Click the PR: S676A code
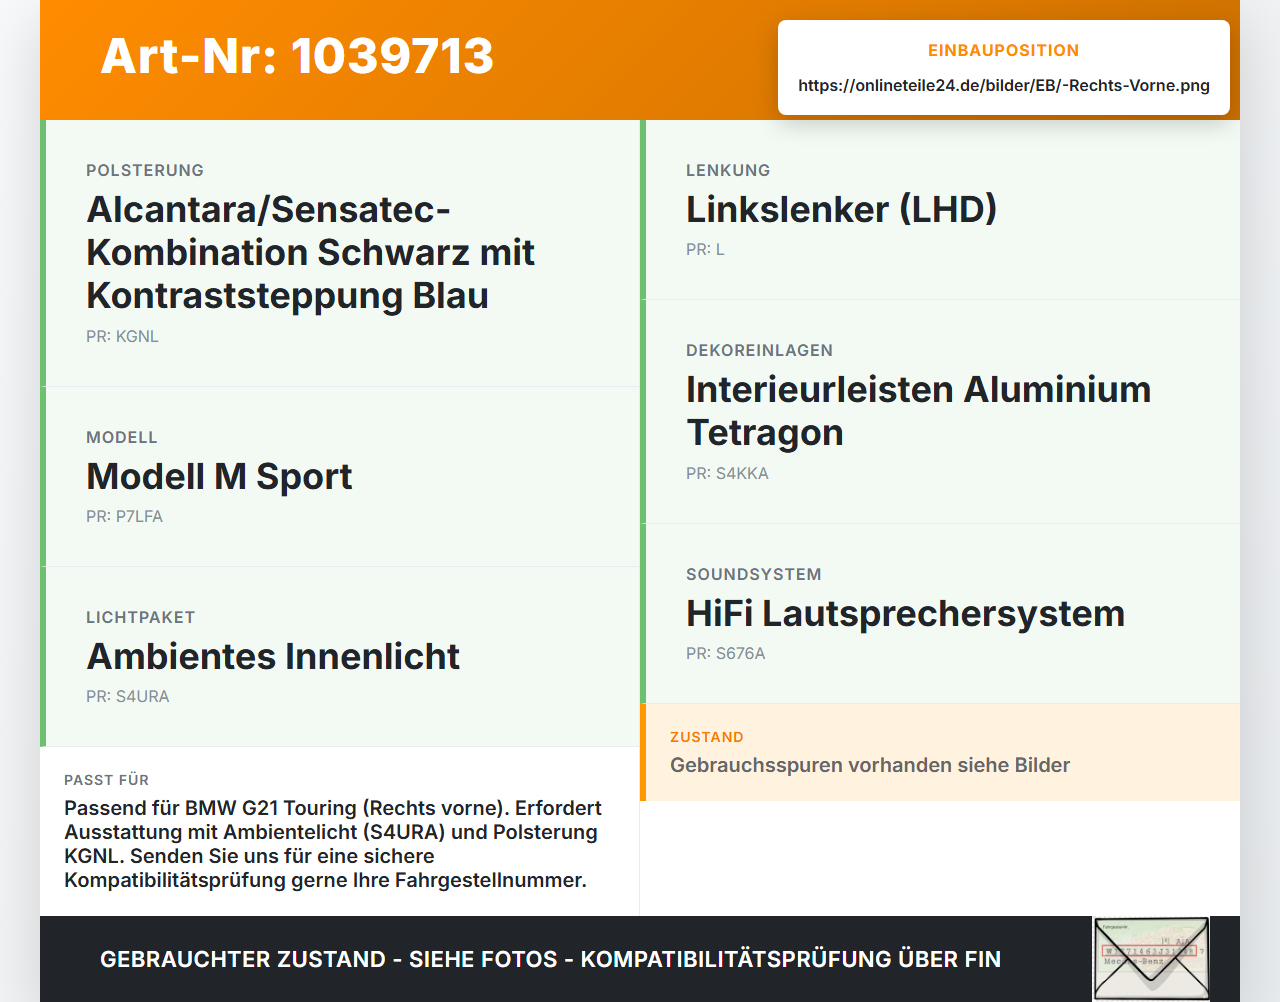 pos(725,654)
